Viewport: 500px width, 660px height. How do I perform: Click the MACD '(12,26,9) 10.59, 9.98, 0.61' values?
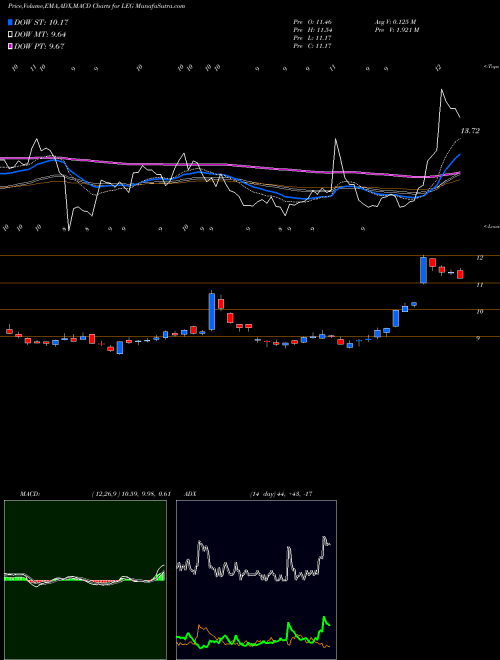pyautogui.click(x=130, y=494)
